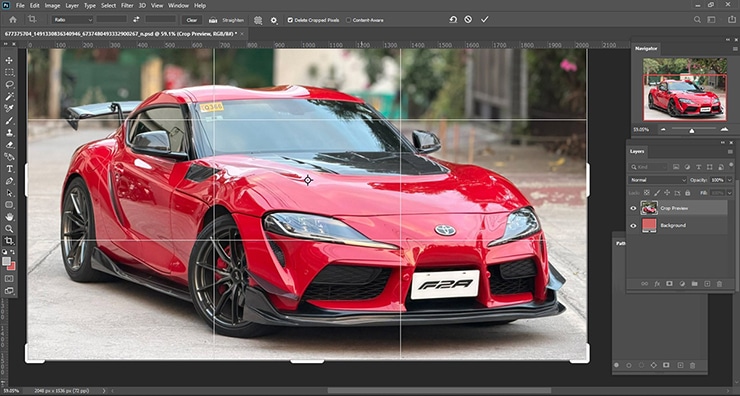This screenshot has width=740, height=396.
Task: Select the Horizontal Type tool
Action: click(9, 169)
